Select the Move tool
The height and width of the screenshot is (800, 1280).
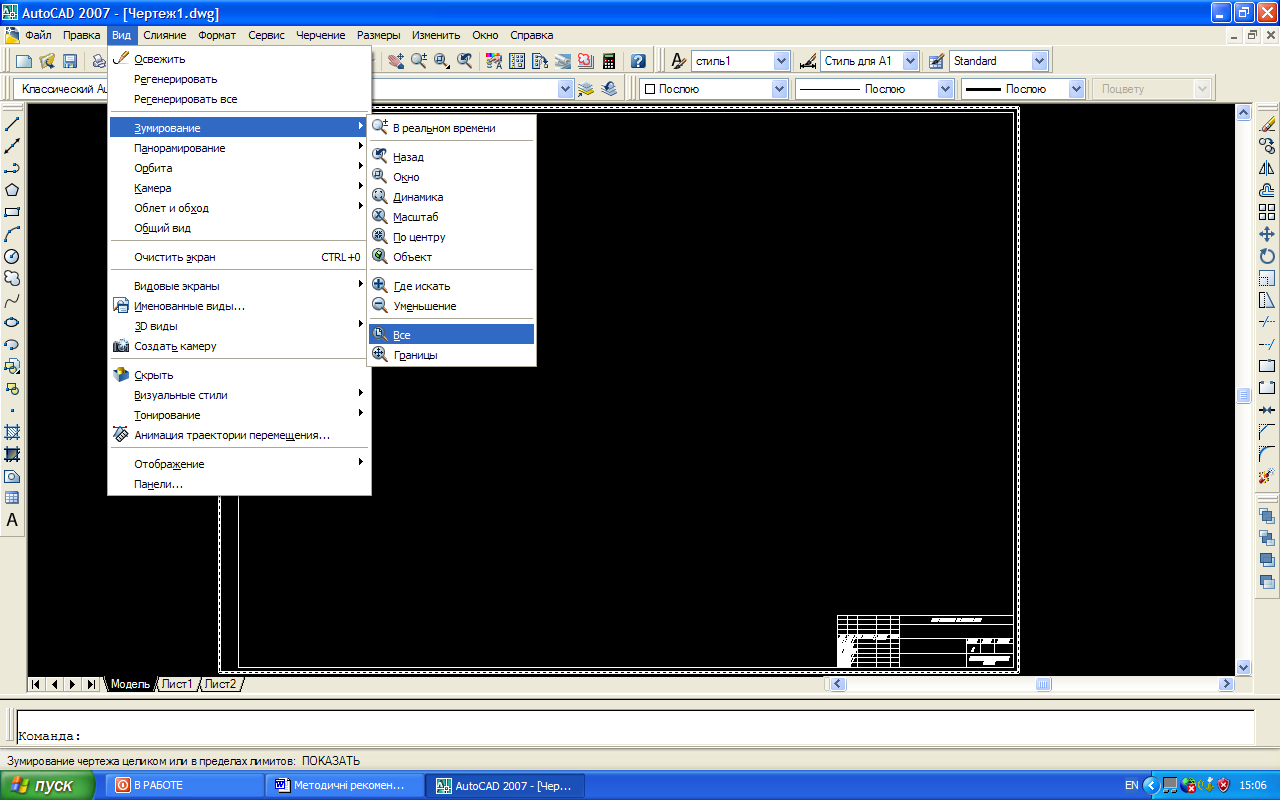(1267, 234)
